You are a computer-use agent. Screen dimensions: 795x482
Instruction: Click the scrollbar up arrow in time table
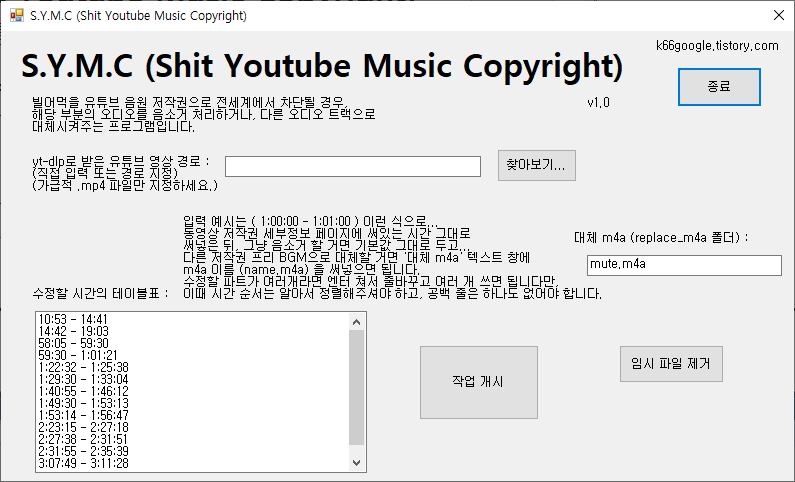(356, 322)
